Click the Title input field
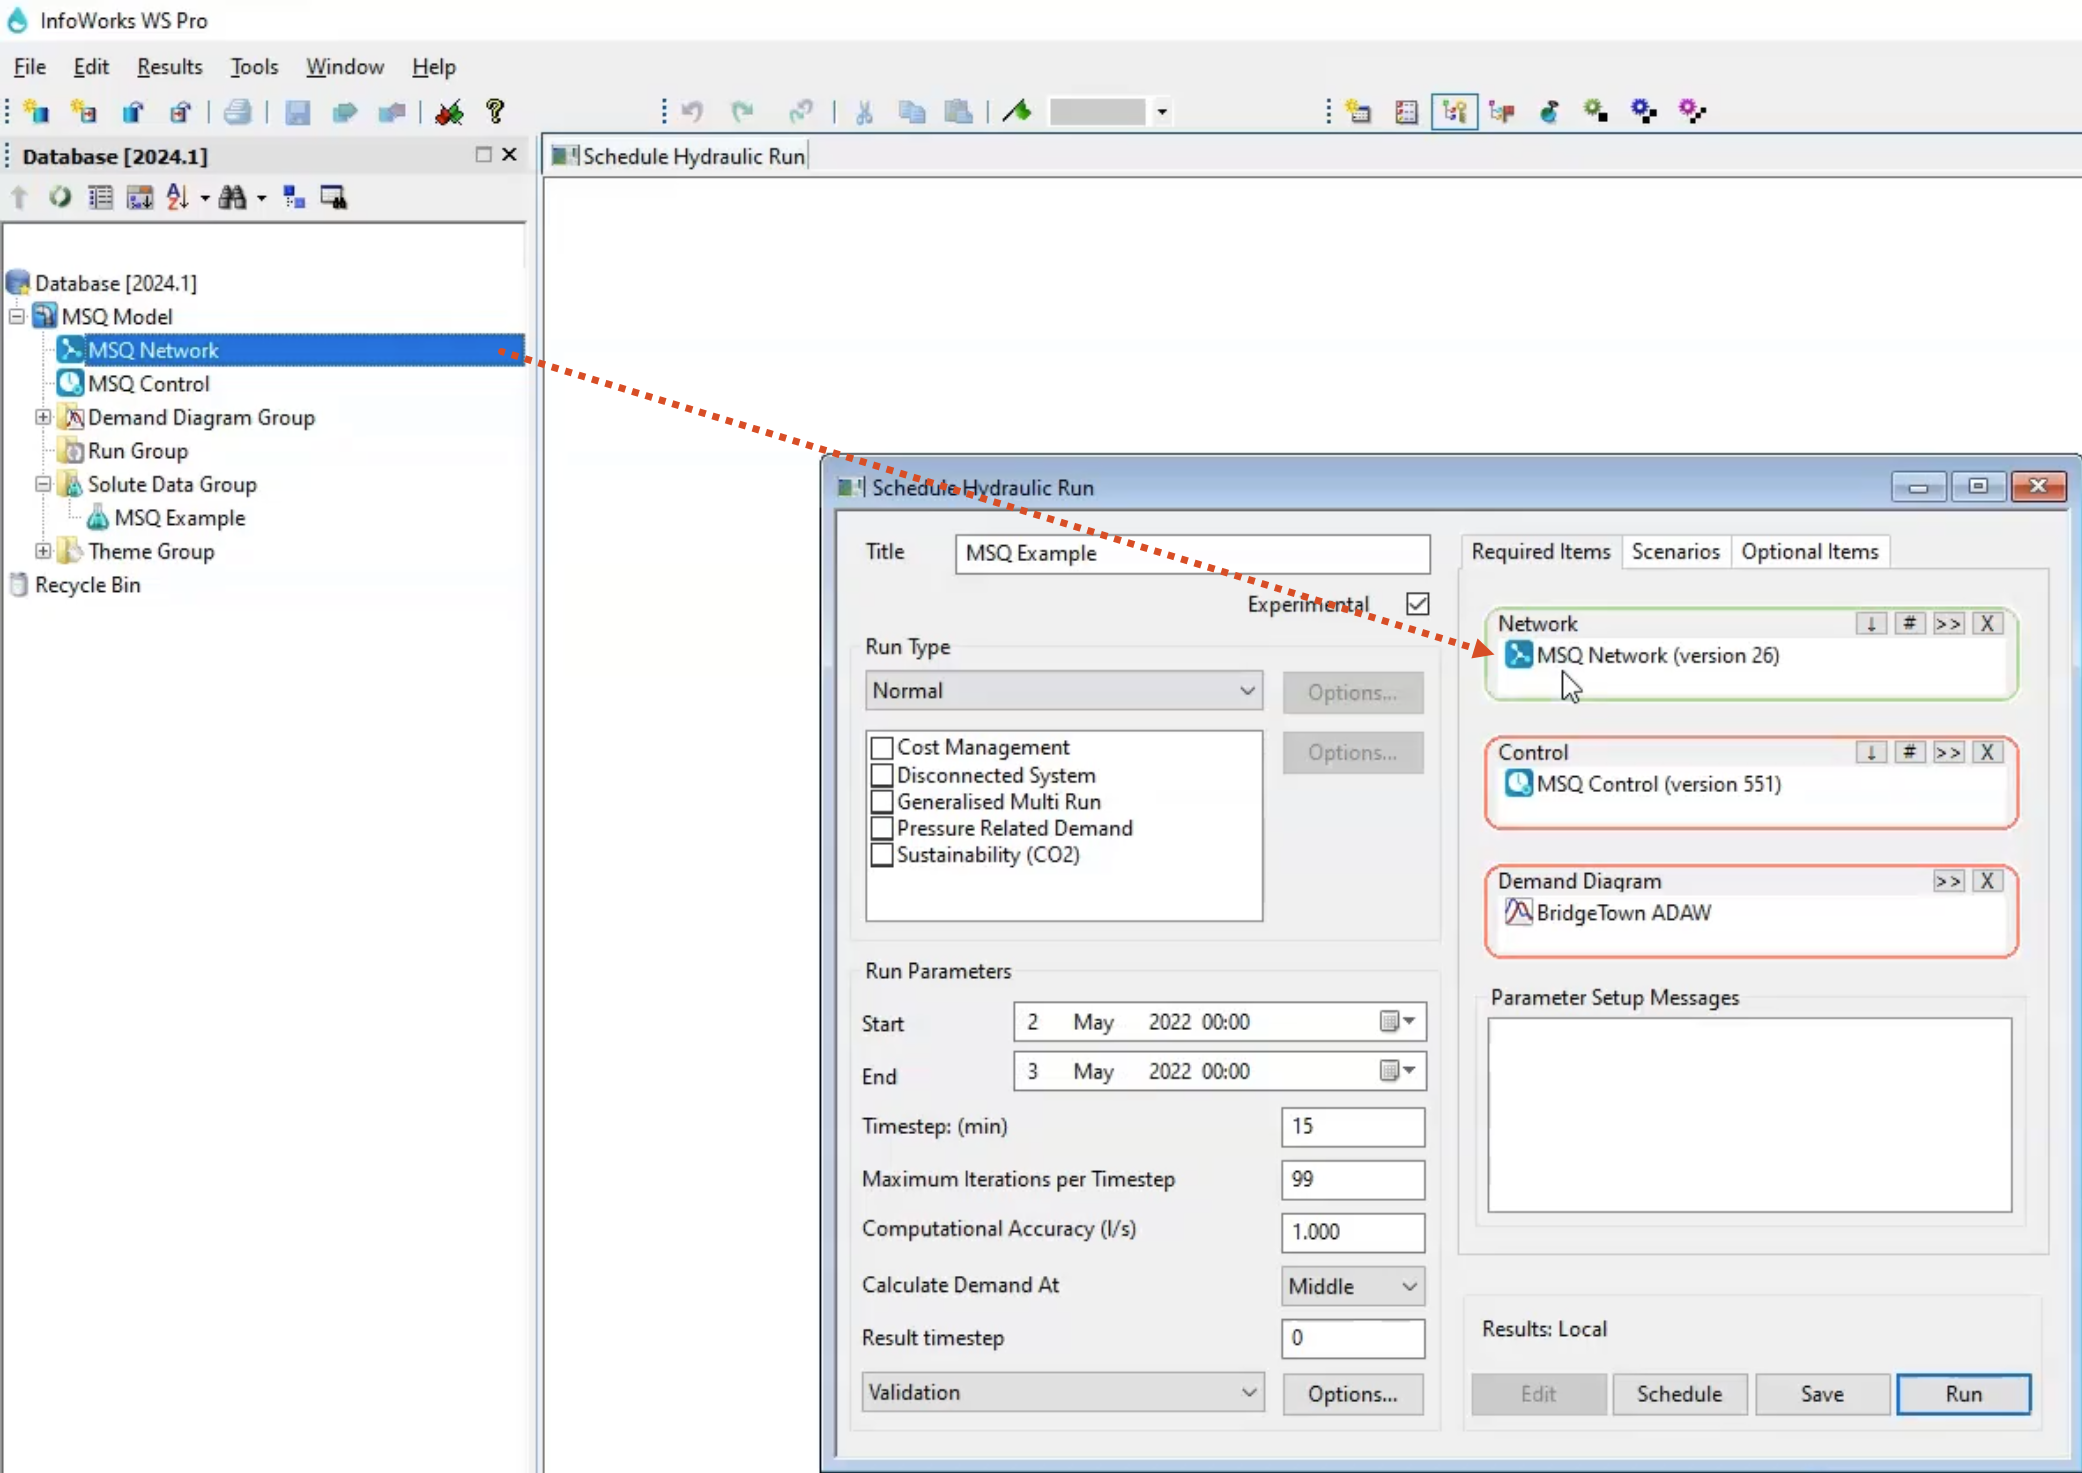2082x1473 pixels. tap(1192, 553)
